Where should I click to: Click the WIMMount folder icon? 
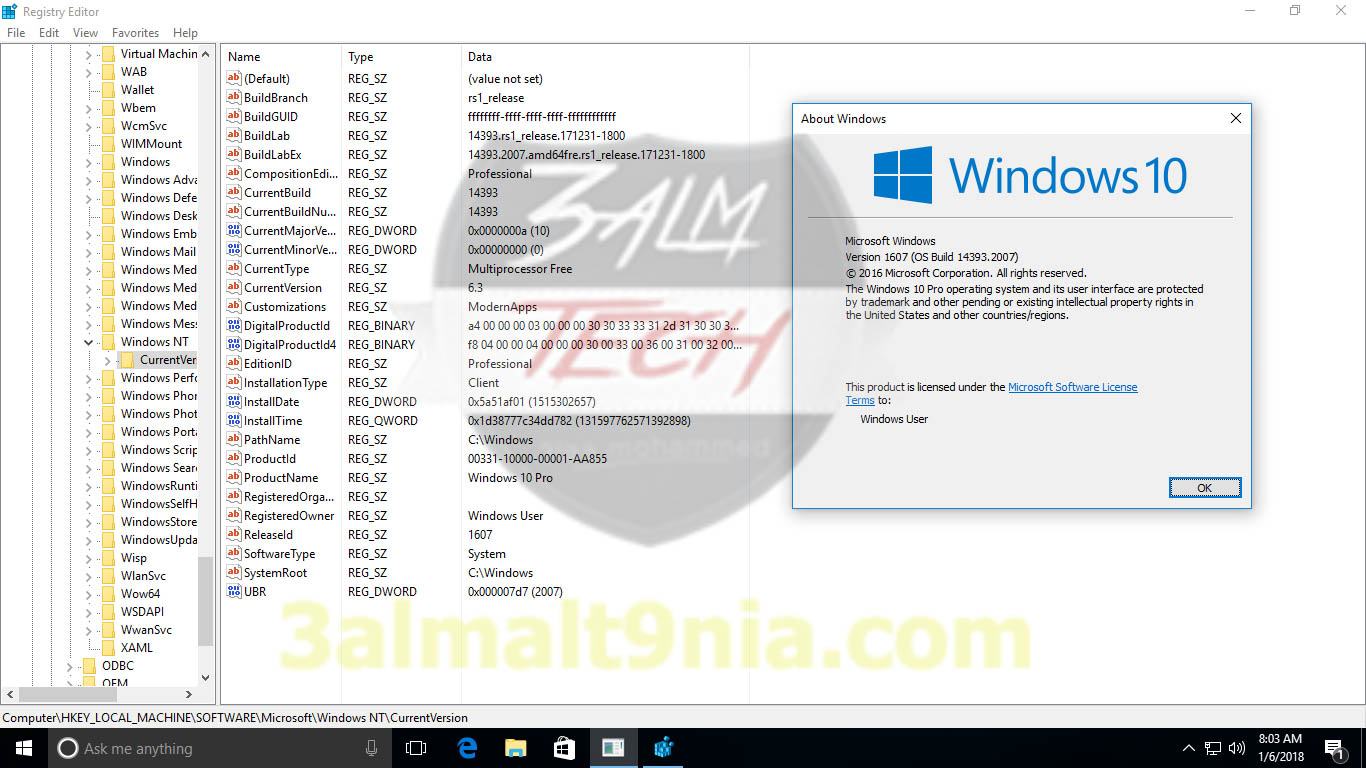click(108, 144)
